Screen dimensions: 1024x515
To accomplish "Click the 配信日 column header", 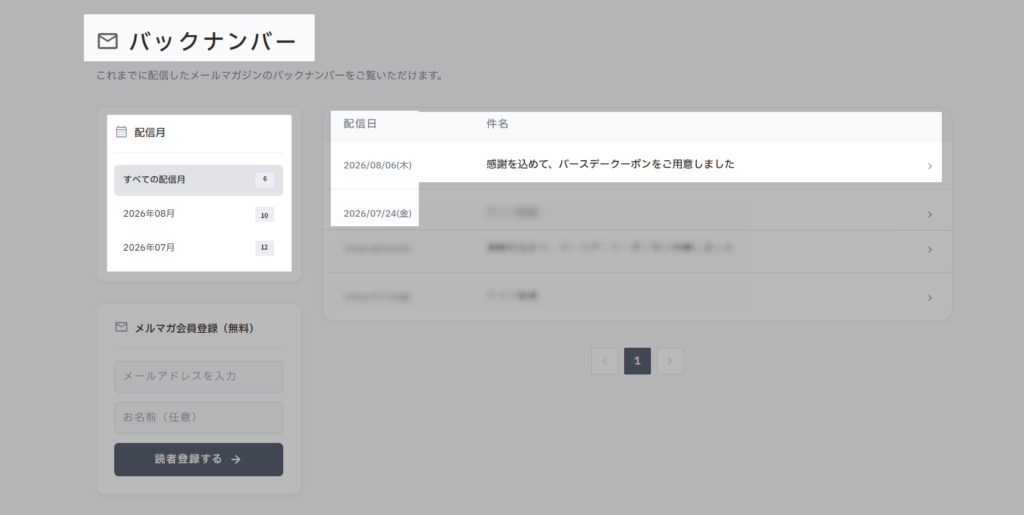I will pos(360,124).
